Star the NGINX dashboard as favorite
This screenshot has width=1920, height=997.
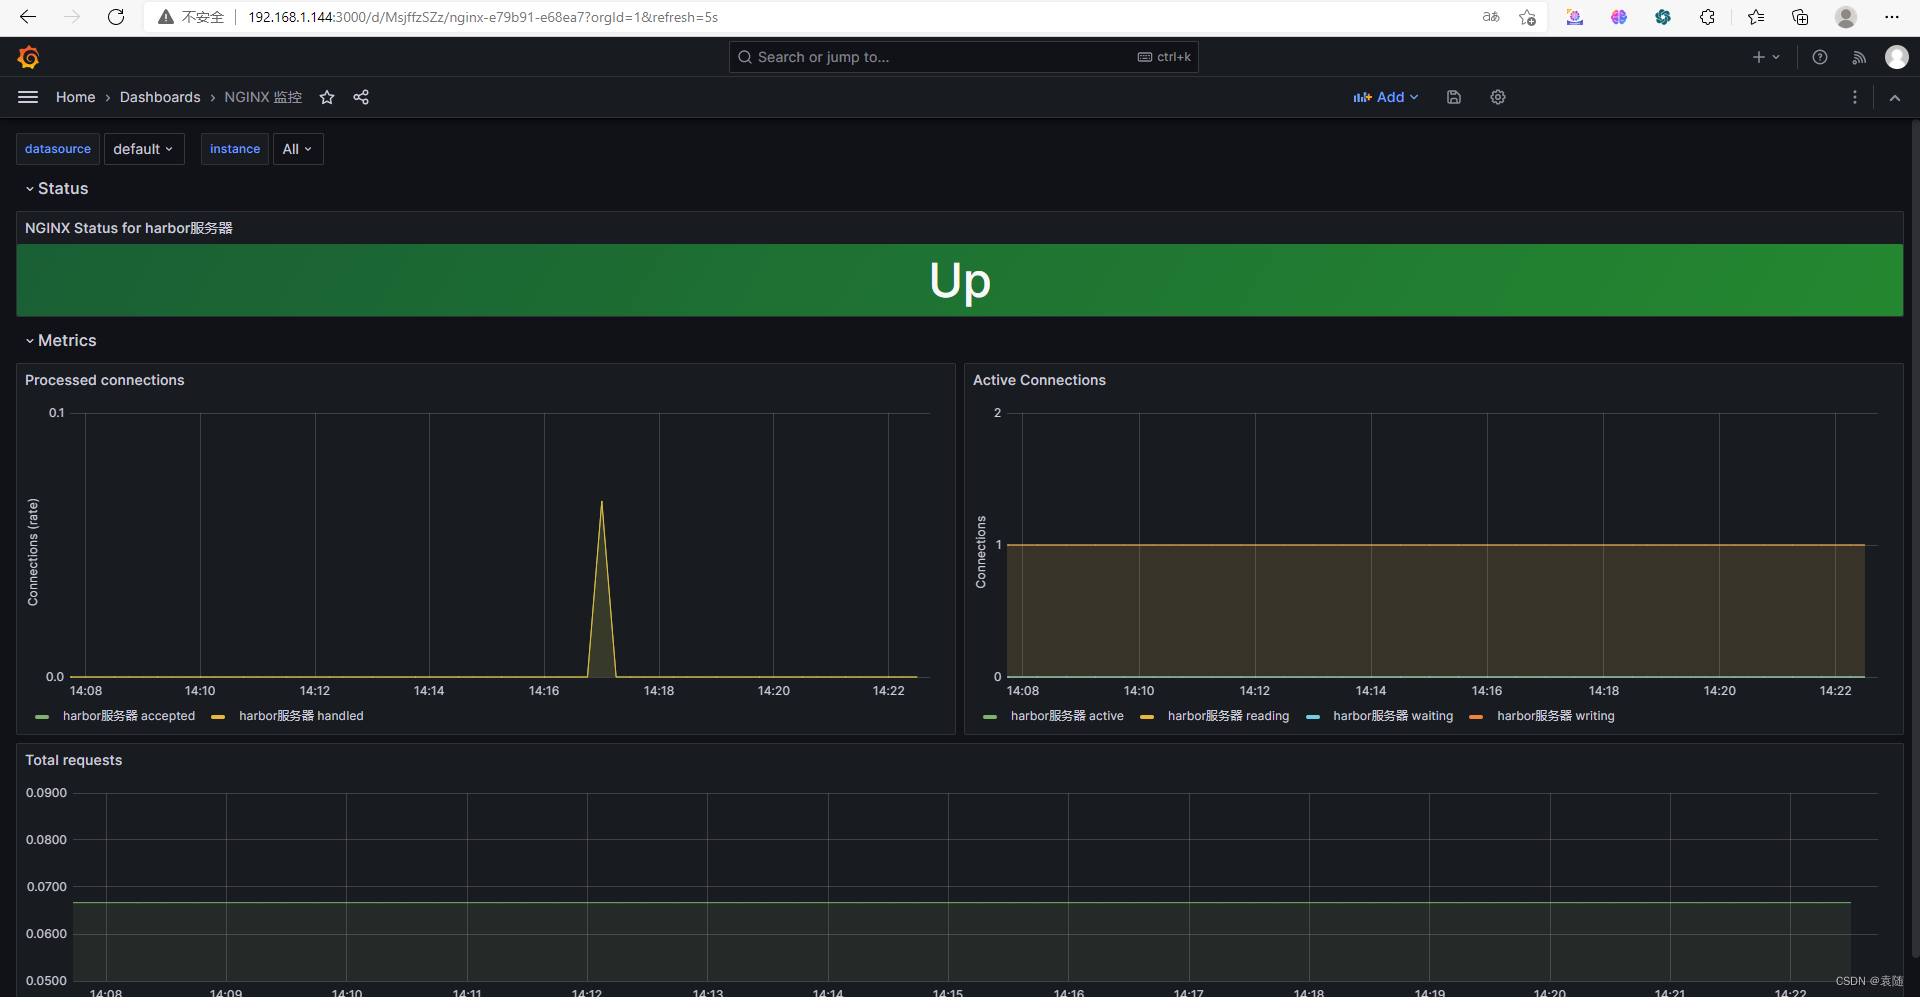coord(327,97)
